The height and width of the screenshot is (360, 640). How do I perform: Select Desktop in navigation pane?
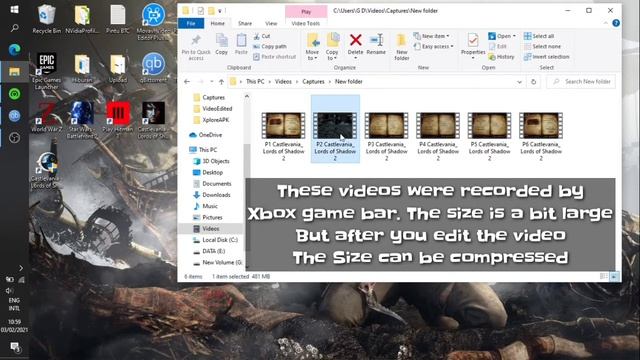213,172
